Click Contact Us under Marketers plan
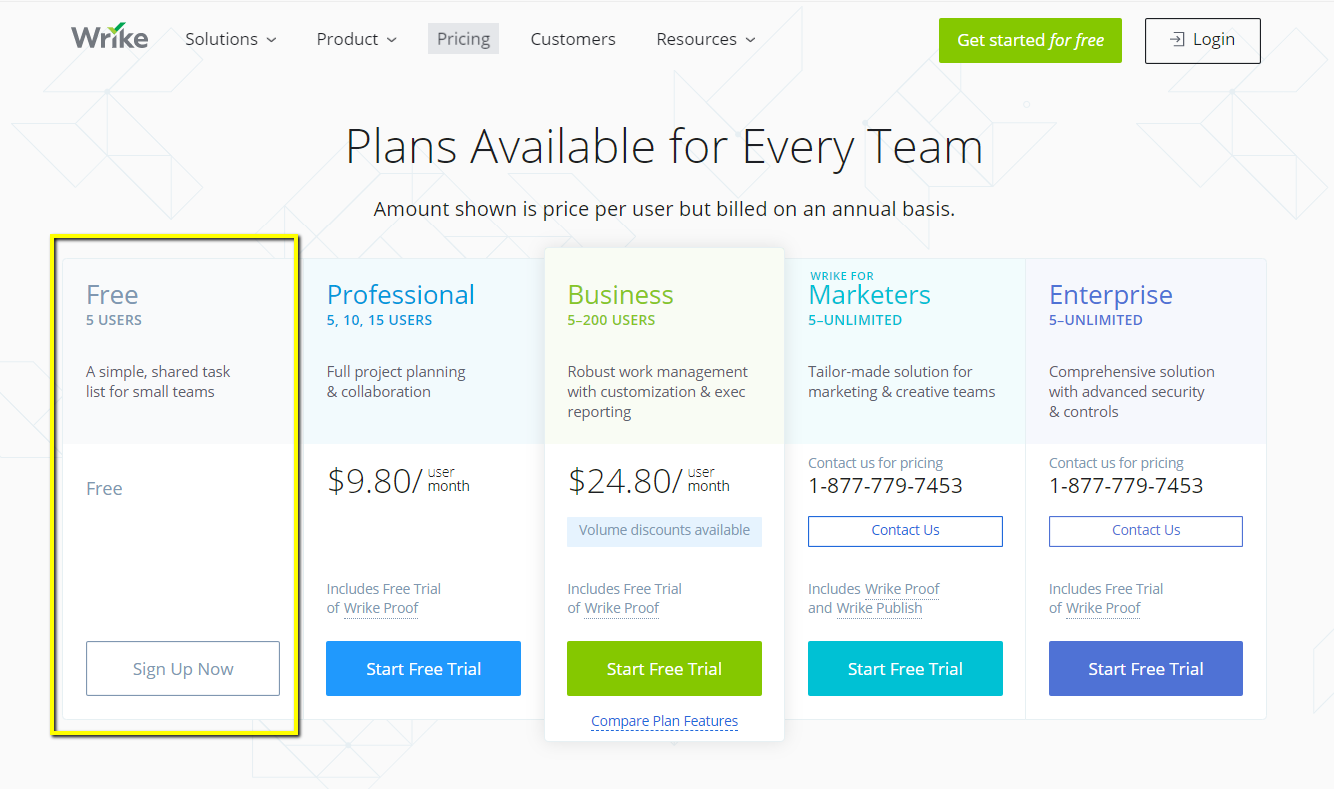Screen dimensions: 1334x789 pyautogui.click(x=905, y=531)
